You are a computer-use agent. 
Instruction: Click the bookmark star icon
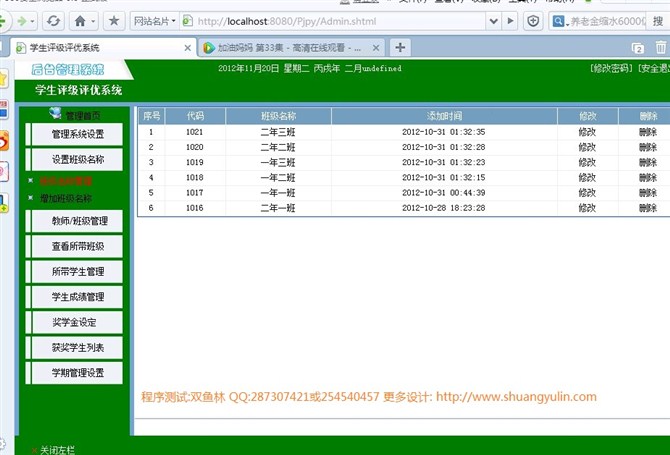pos(114,21)
